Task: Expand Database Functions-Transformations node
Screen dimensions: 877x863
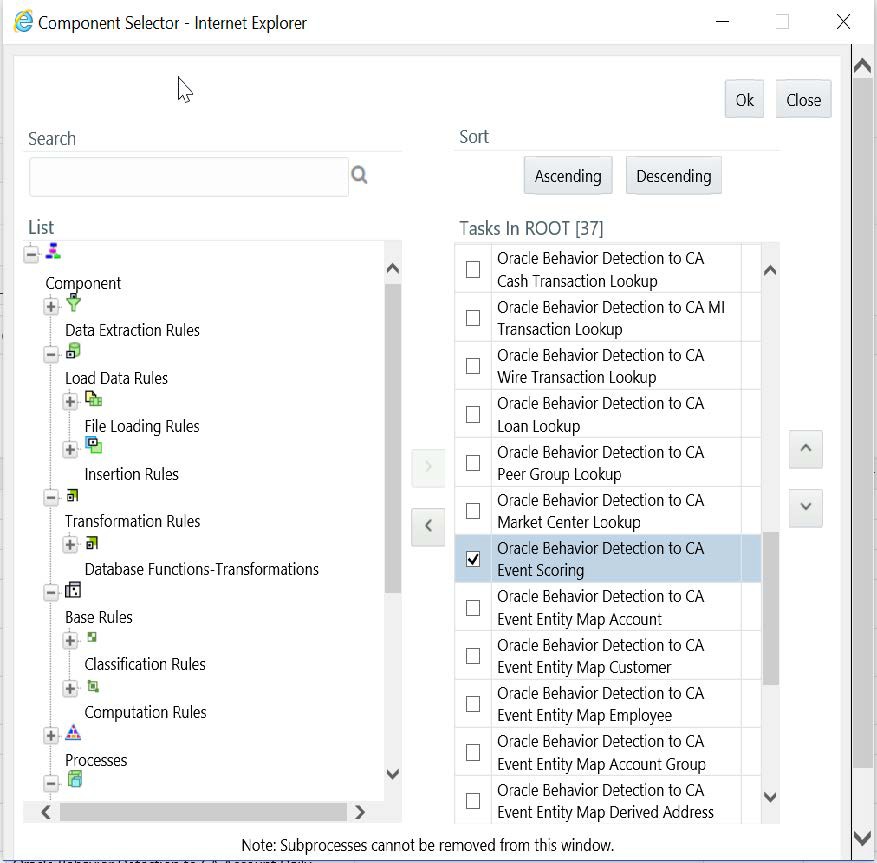Action: click(x=70, y=545)
